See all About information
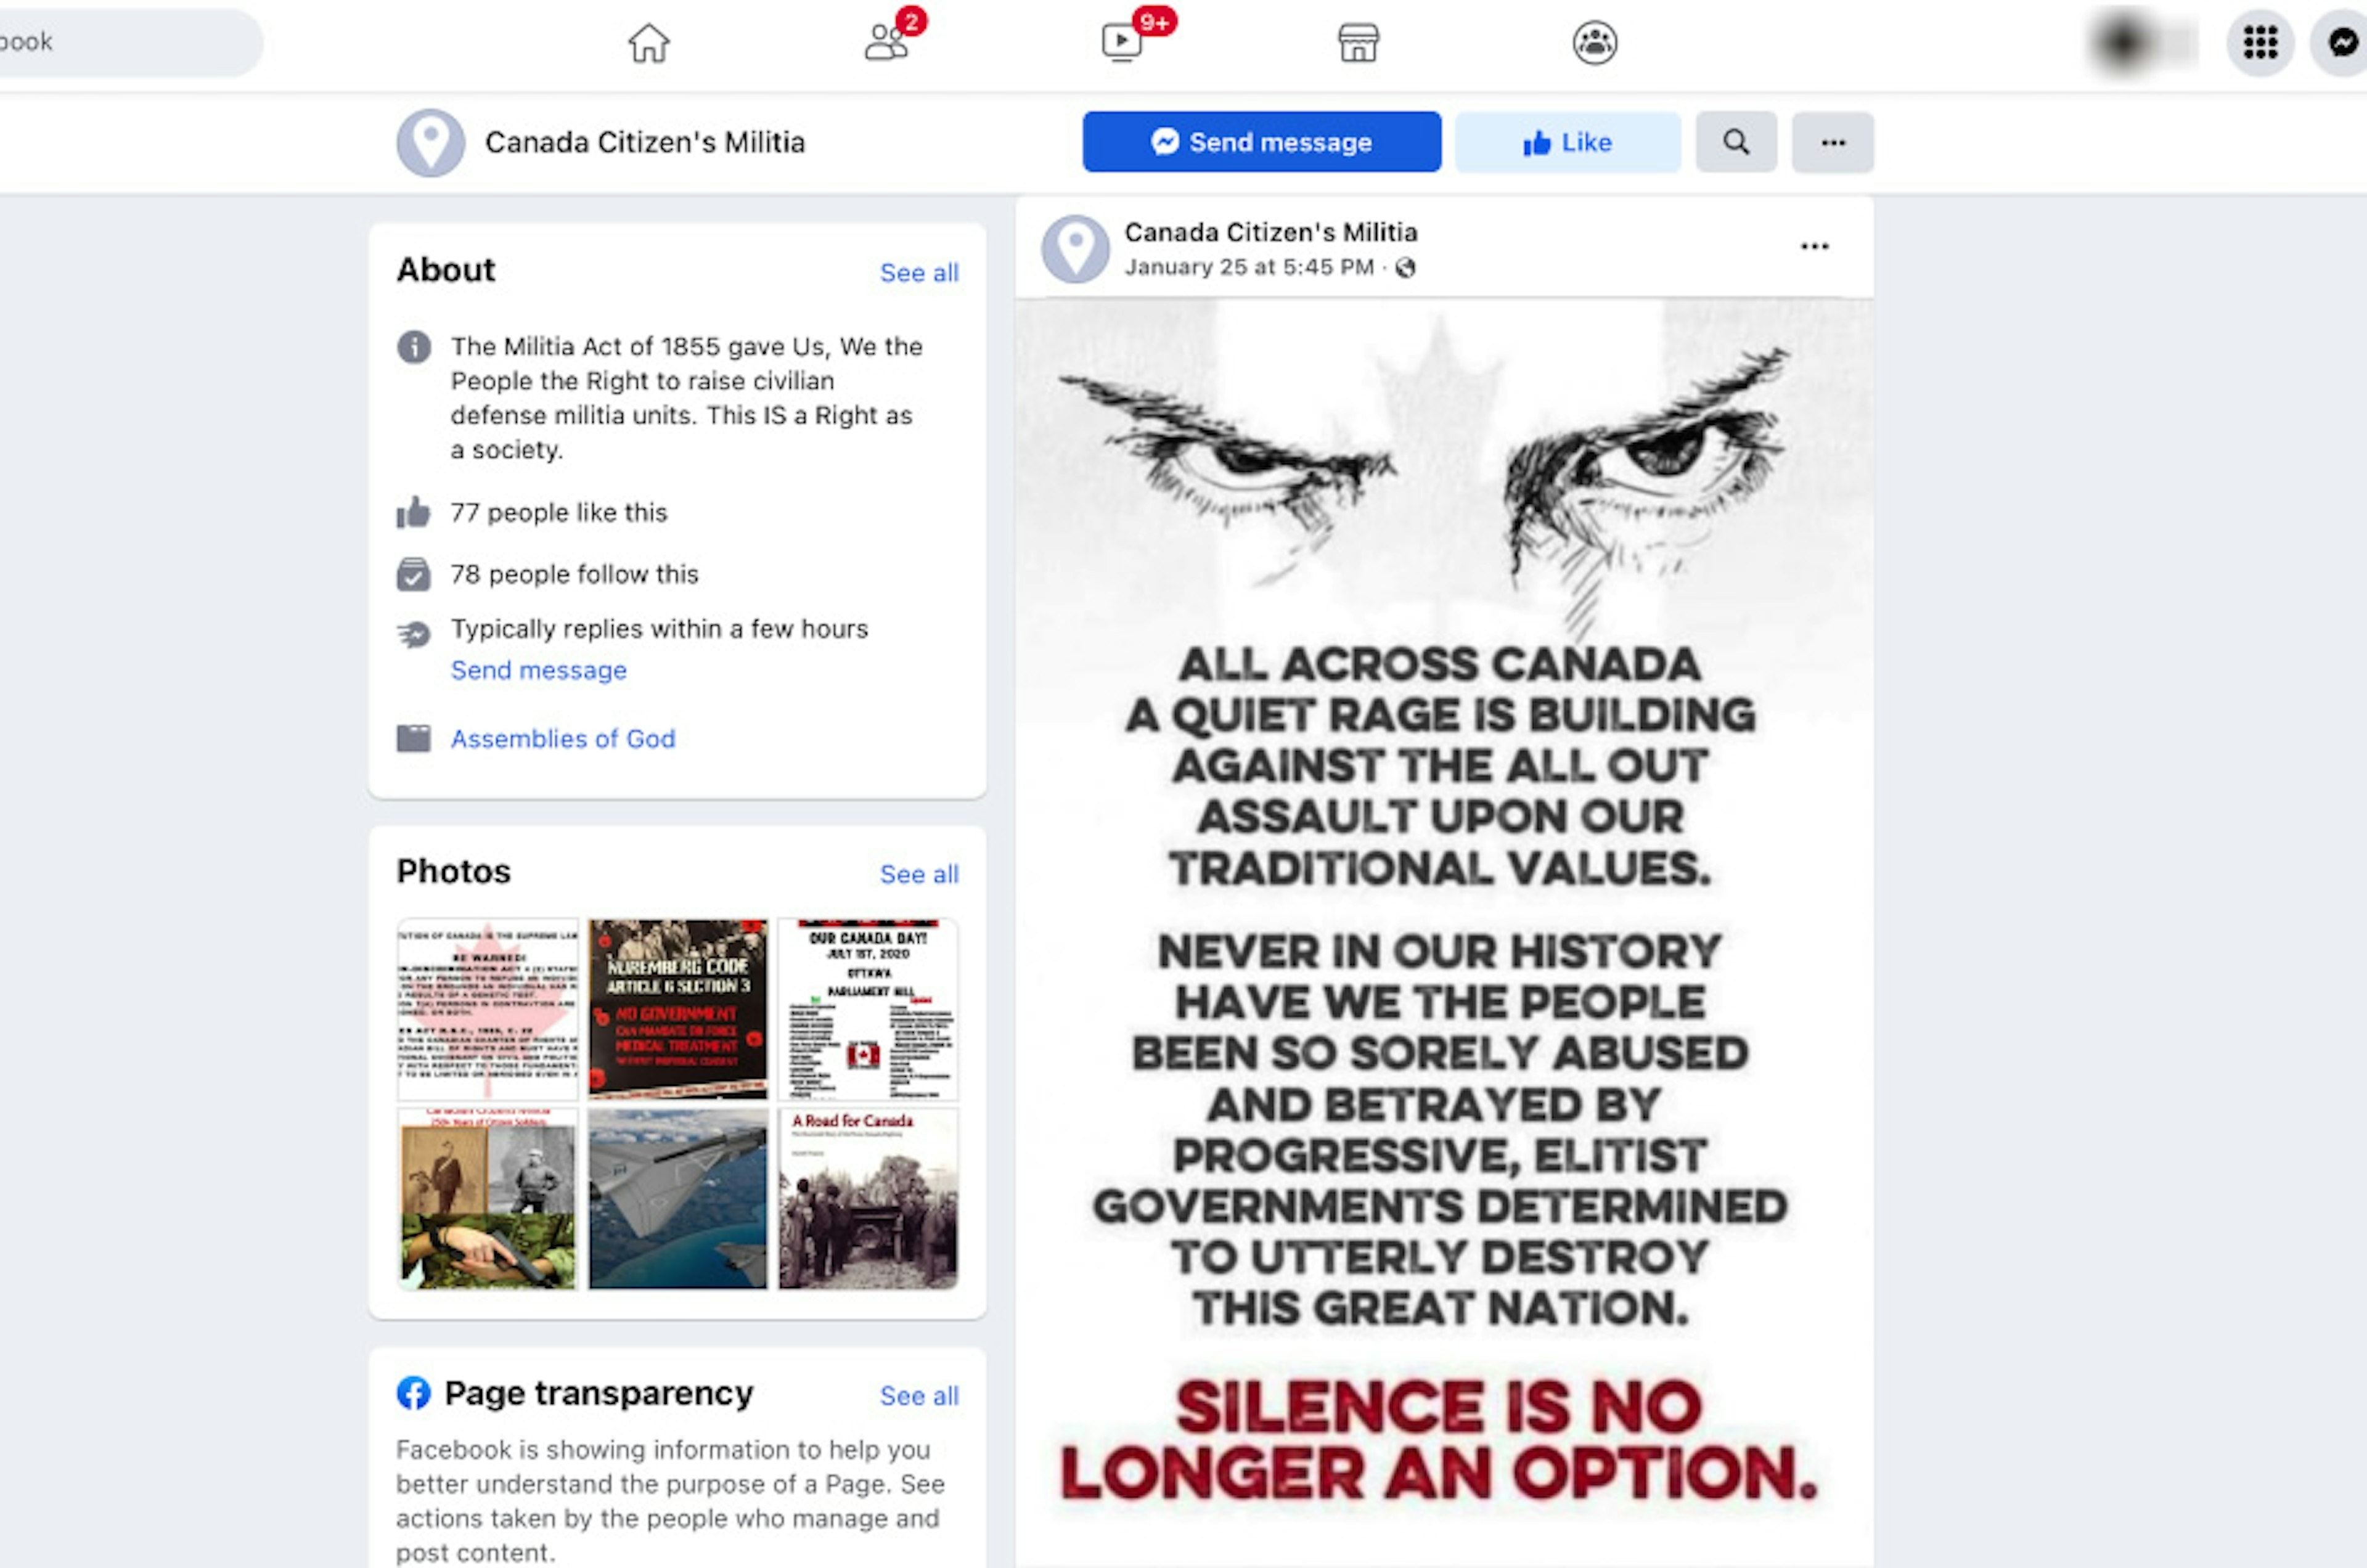 pyautogui.click(x=919, y=273)
